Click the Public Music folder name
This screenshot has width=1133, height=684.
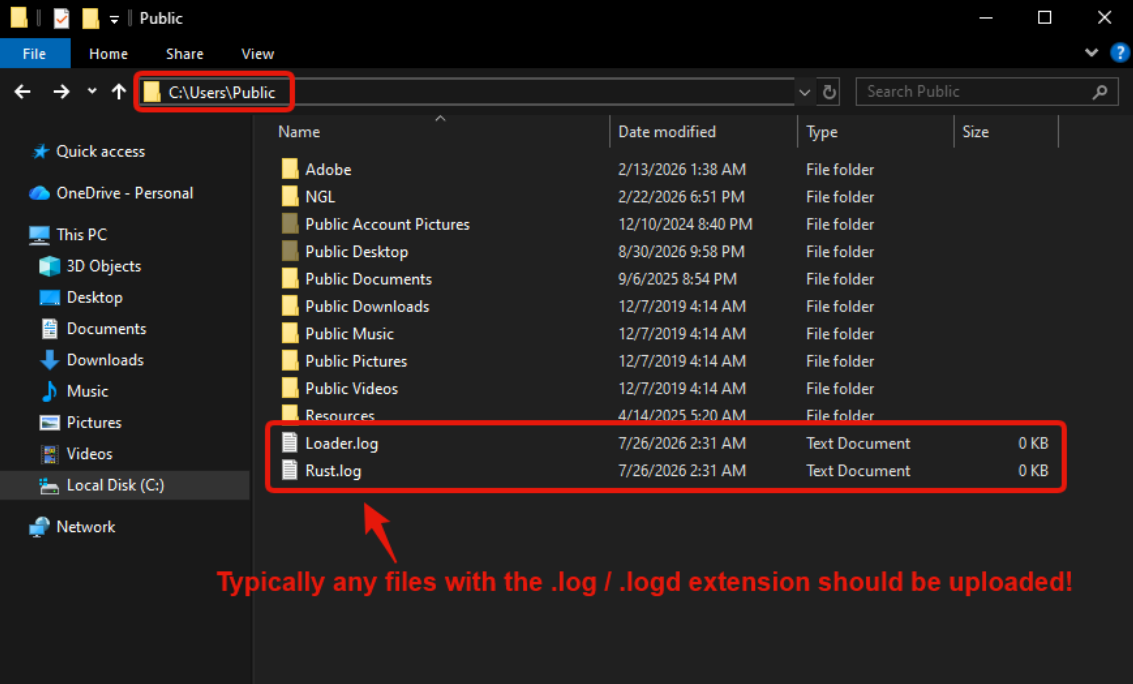(349, 334)
